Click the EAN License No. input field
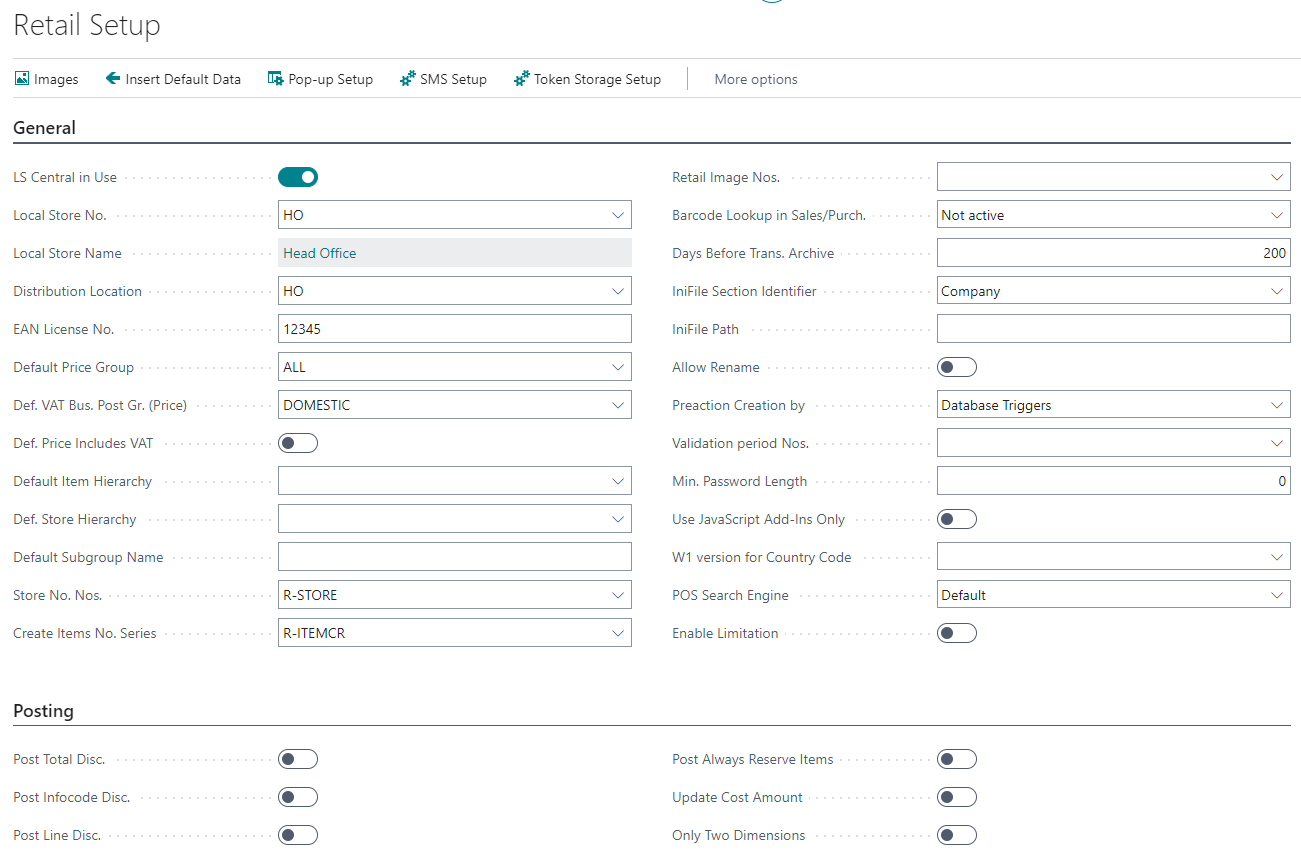 coord(454,329)
